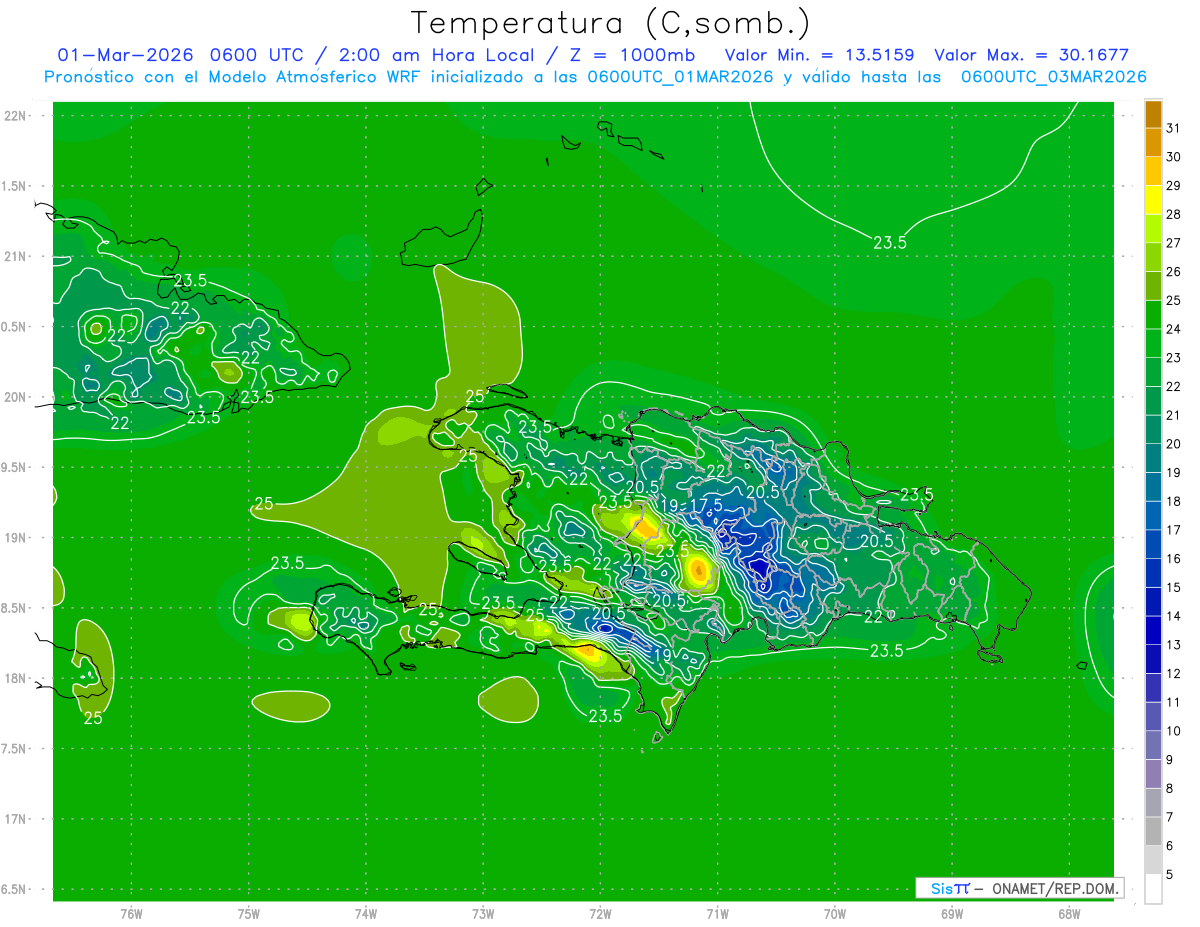Click the "70W" longitude label
Viewport: 1200px width, 927px height.
(834, 914)
